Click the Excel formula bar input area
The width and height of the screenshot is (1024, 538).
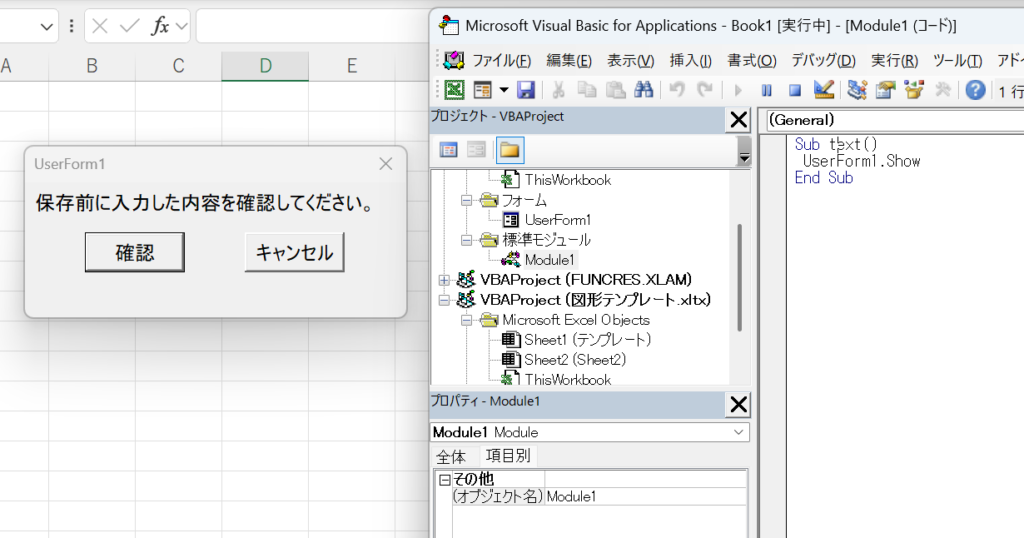312,26
